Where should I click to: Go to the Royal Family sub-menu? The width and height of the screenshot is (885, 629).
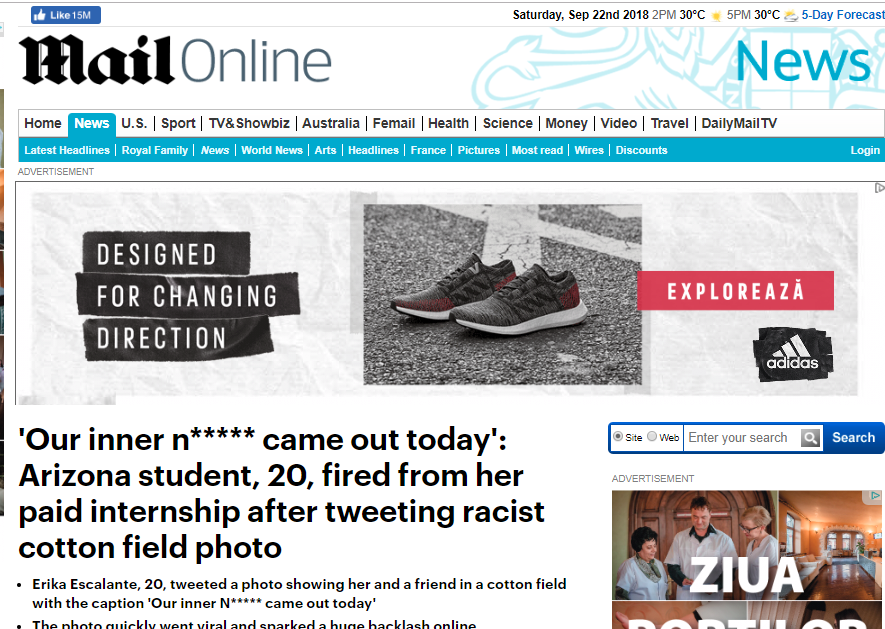pyautogui.click(x=155, y=150)
